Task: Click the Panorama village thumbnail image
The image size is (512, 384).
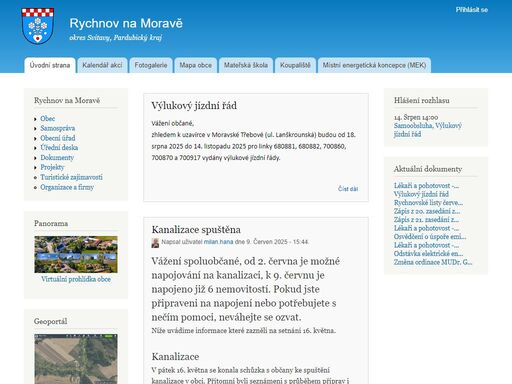Action: tap(76, 254)
